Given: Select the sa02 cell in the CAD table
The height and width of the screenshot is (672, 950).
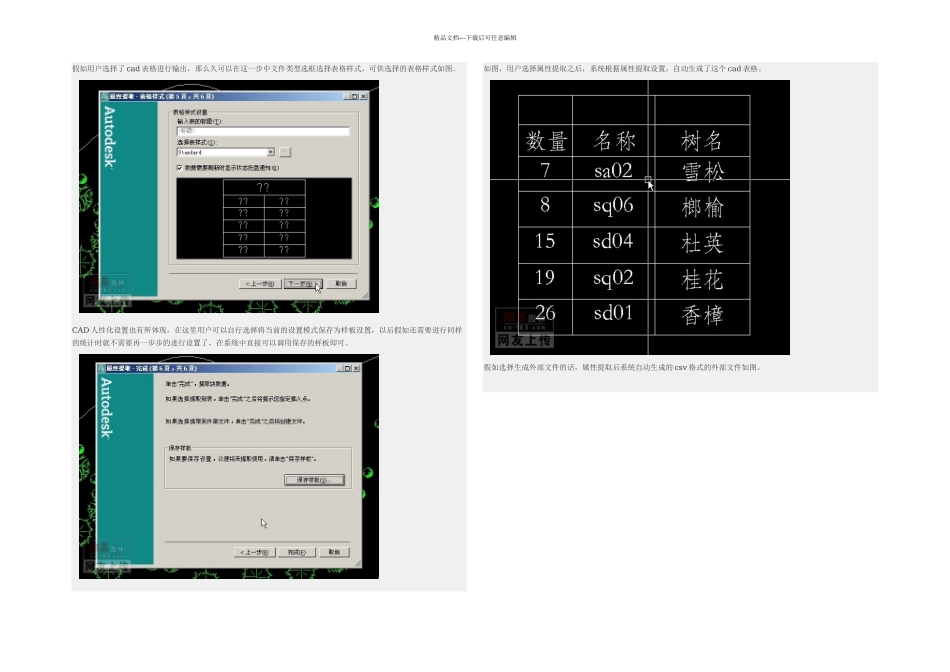Looking at the screenshot, I should 613,171.
